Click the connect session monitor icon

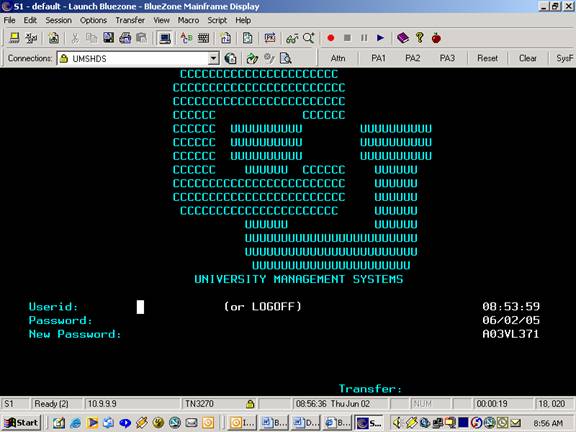click(14, 38)
